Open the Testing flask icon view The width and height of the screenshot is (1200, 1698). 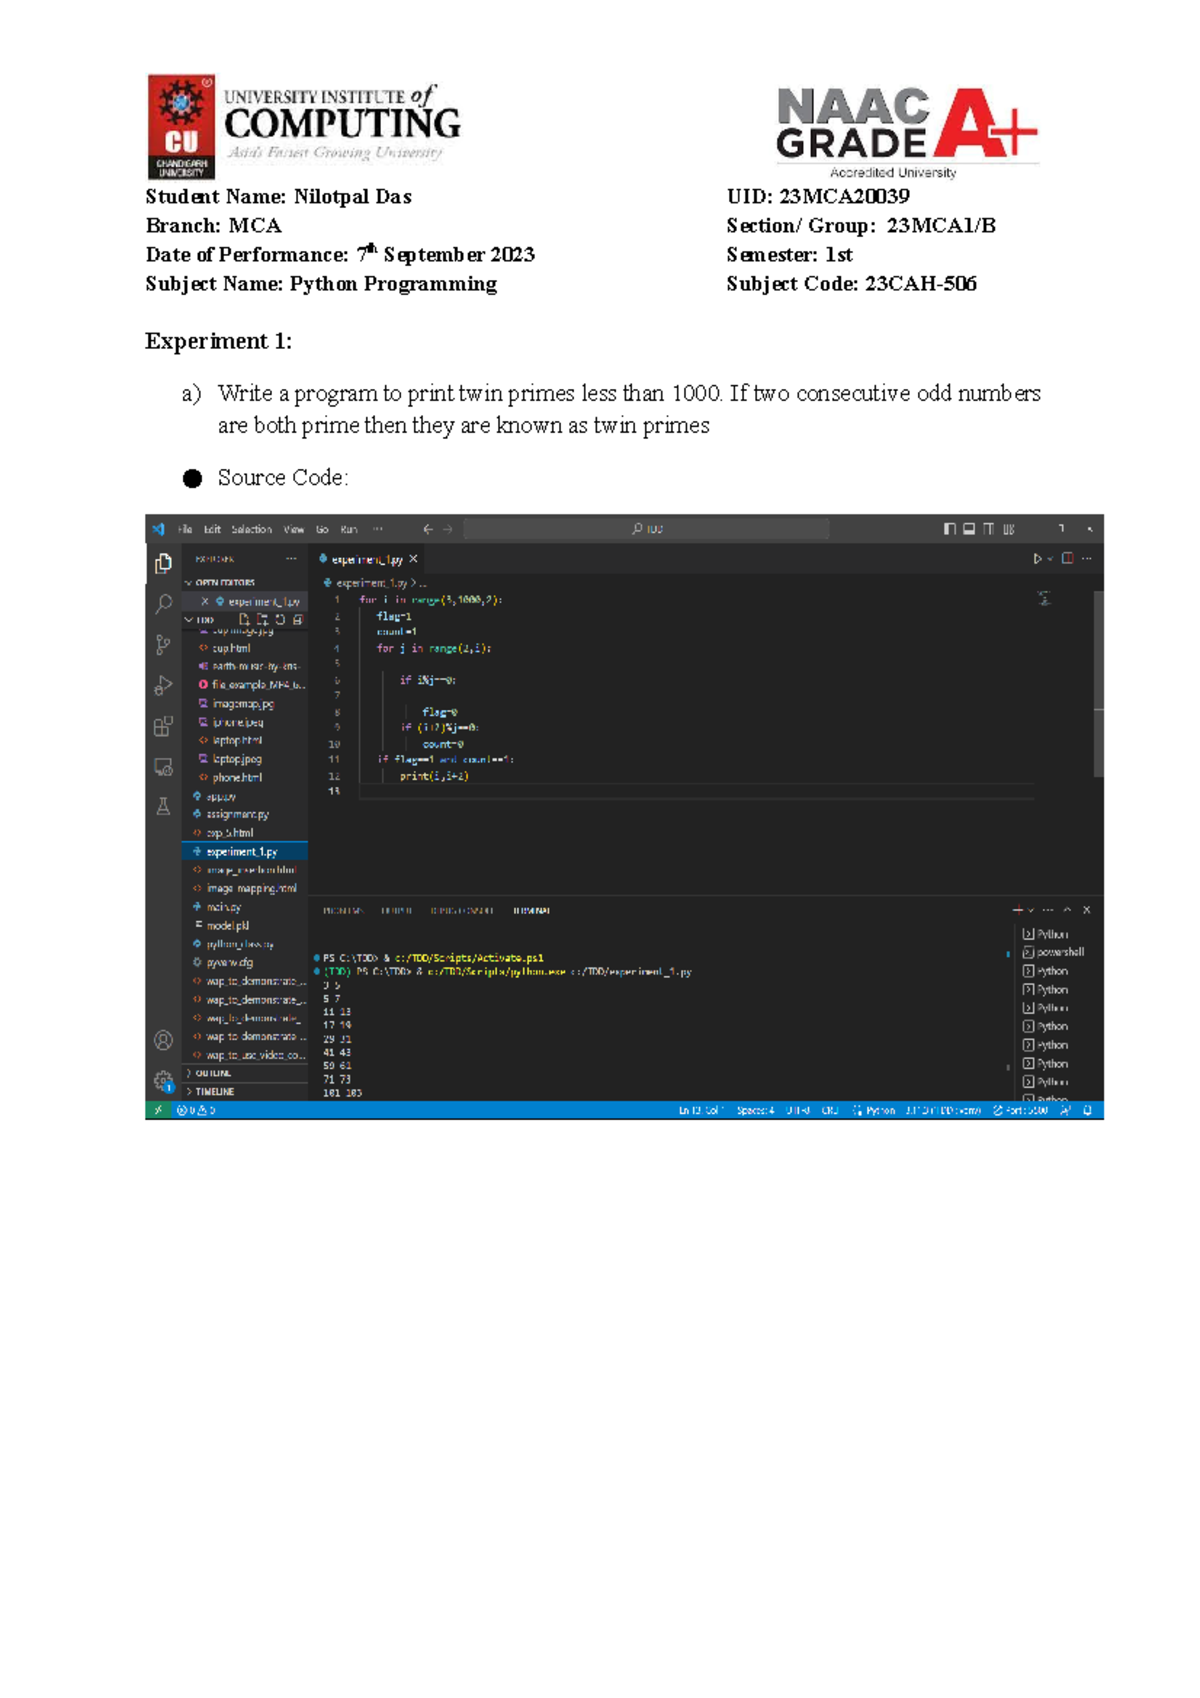[x=163, y=807]
